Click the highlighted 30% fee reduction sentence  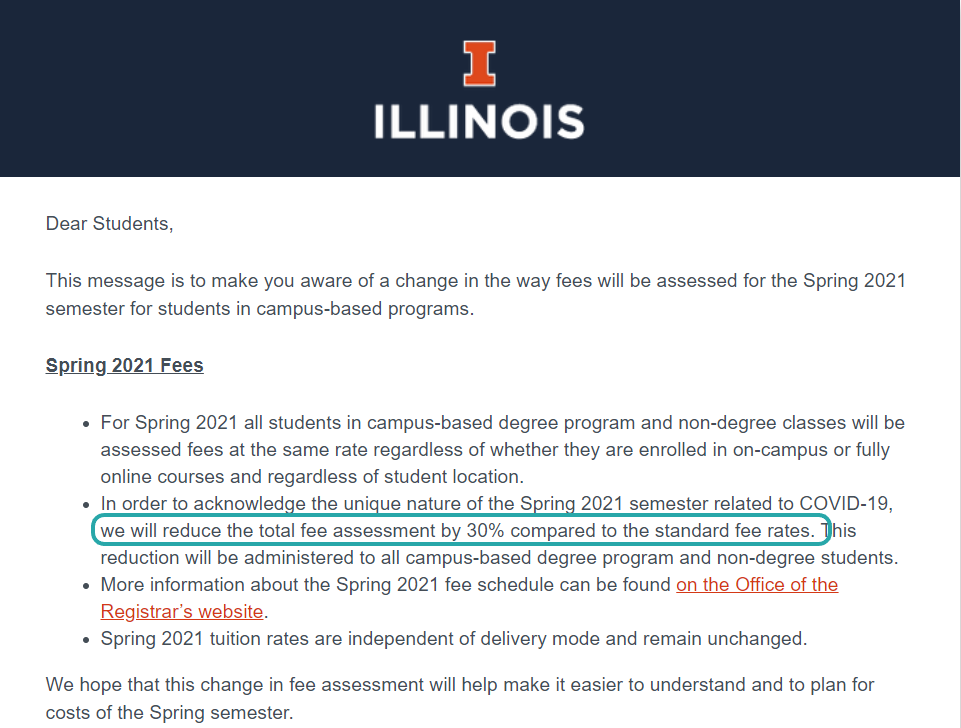(457, 531)
